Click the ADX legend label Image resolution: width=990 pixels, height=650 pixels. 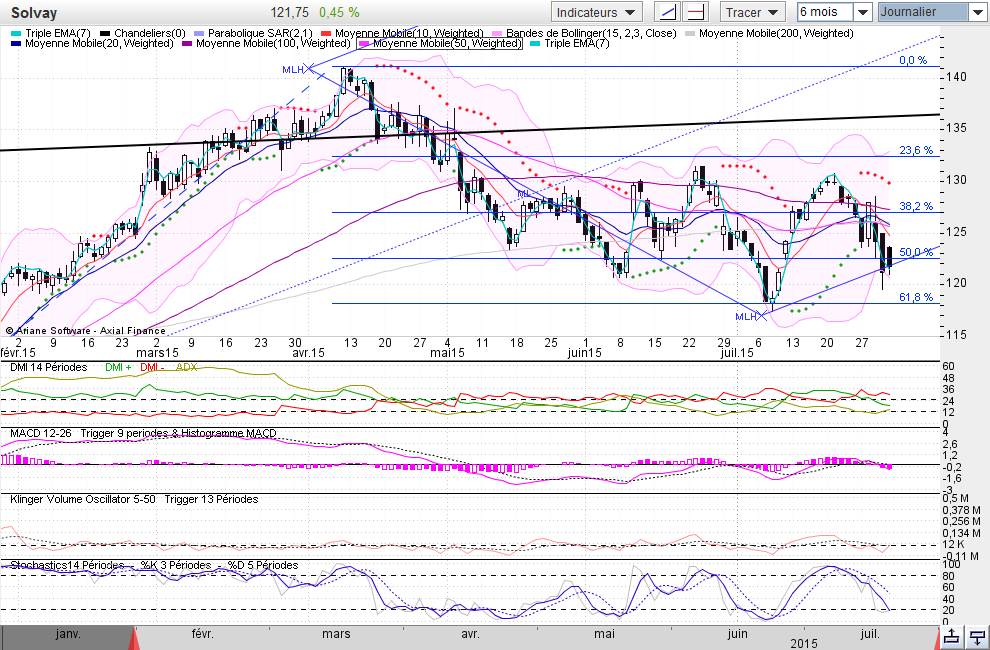pos(186,368)
